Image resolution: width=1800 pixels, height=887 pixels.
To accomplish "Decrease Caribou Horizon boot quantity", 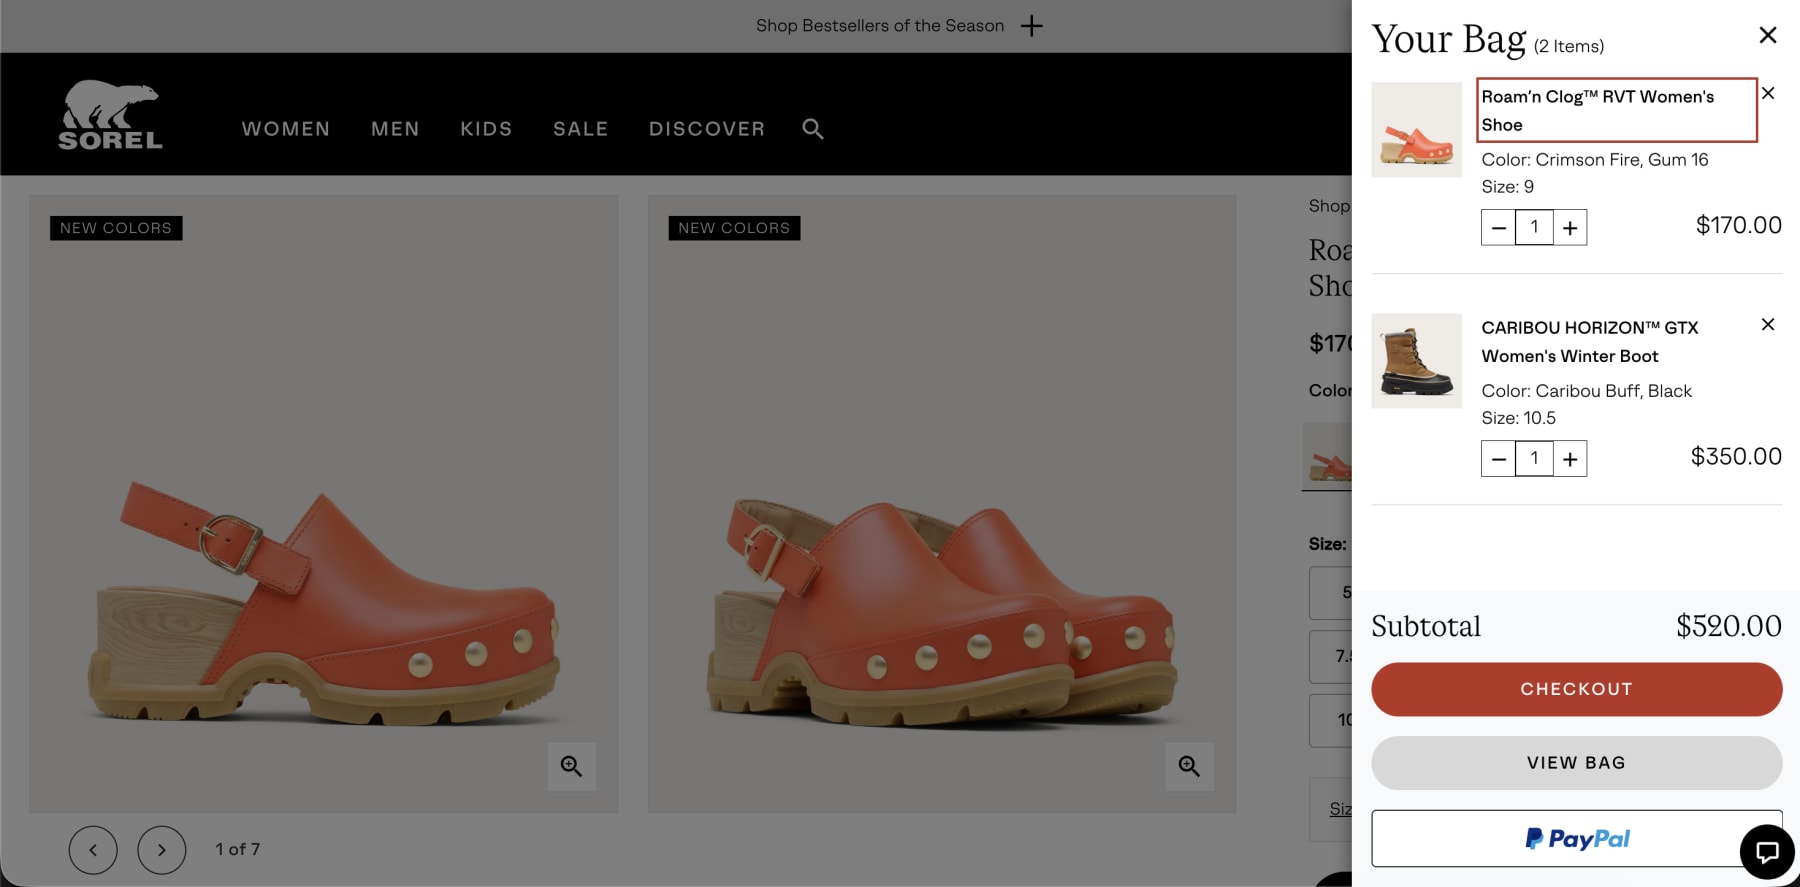I will pyautogui.click(x=1498, y=459).
